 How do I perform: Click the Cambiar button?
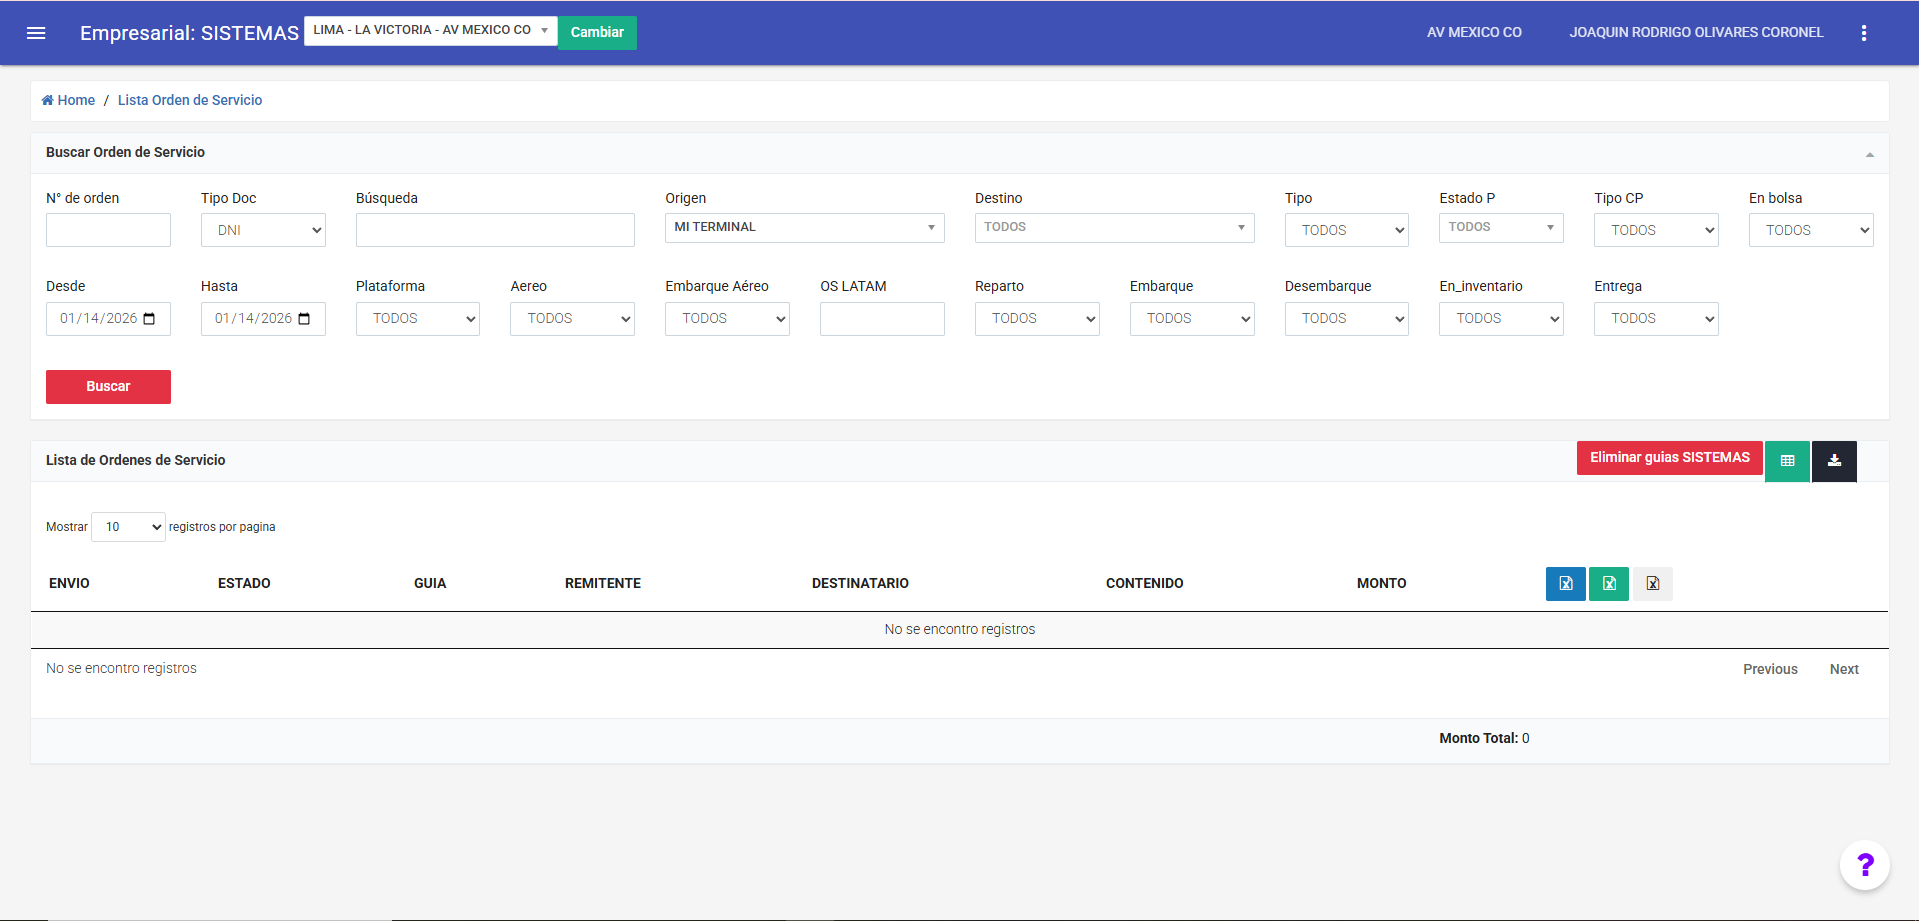tap(597, 32)
